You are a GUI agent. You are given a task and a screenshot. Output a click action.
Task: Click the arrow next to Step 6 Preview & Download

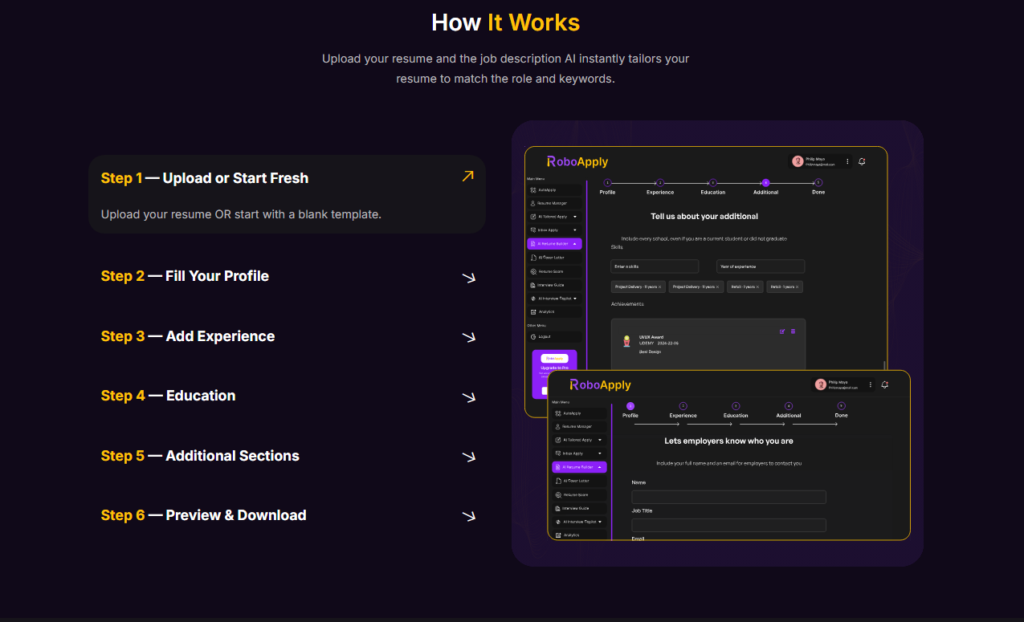467,517
